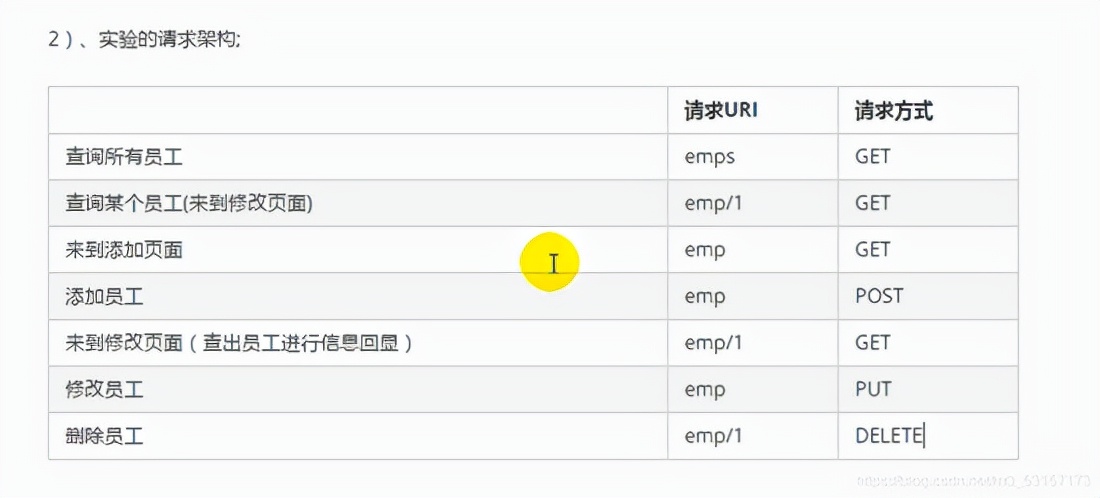Click the POST request method cell
Viewport: 1100px width, 498px height.
coord(879,296)
